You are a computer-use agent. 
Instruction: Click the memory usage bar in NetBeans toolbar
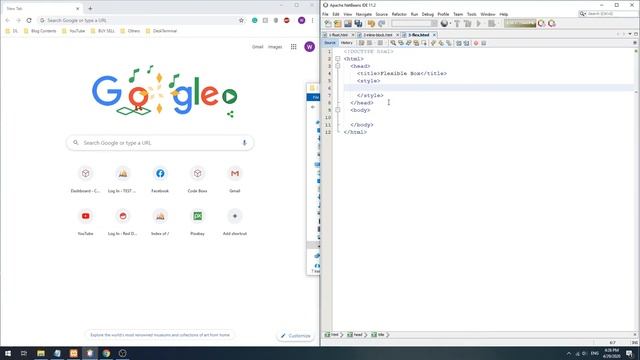point(520,24)
